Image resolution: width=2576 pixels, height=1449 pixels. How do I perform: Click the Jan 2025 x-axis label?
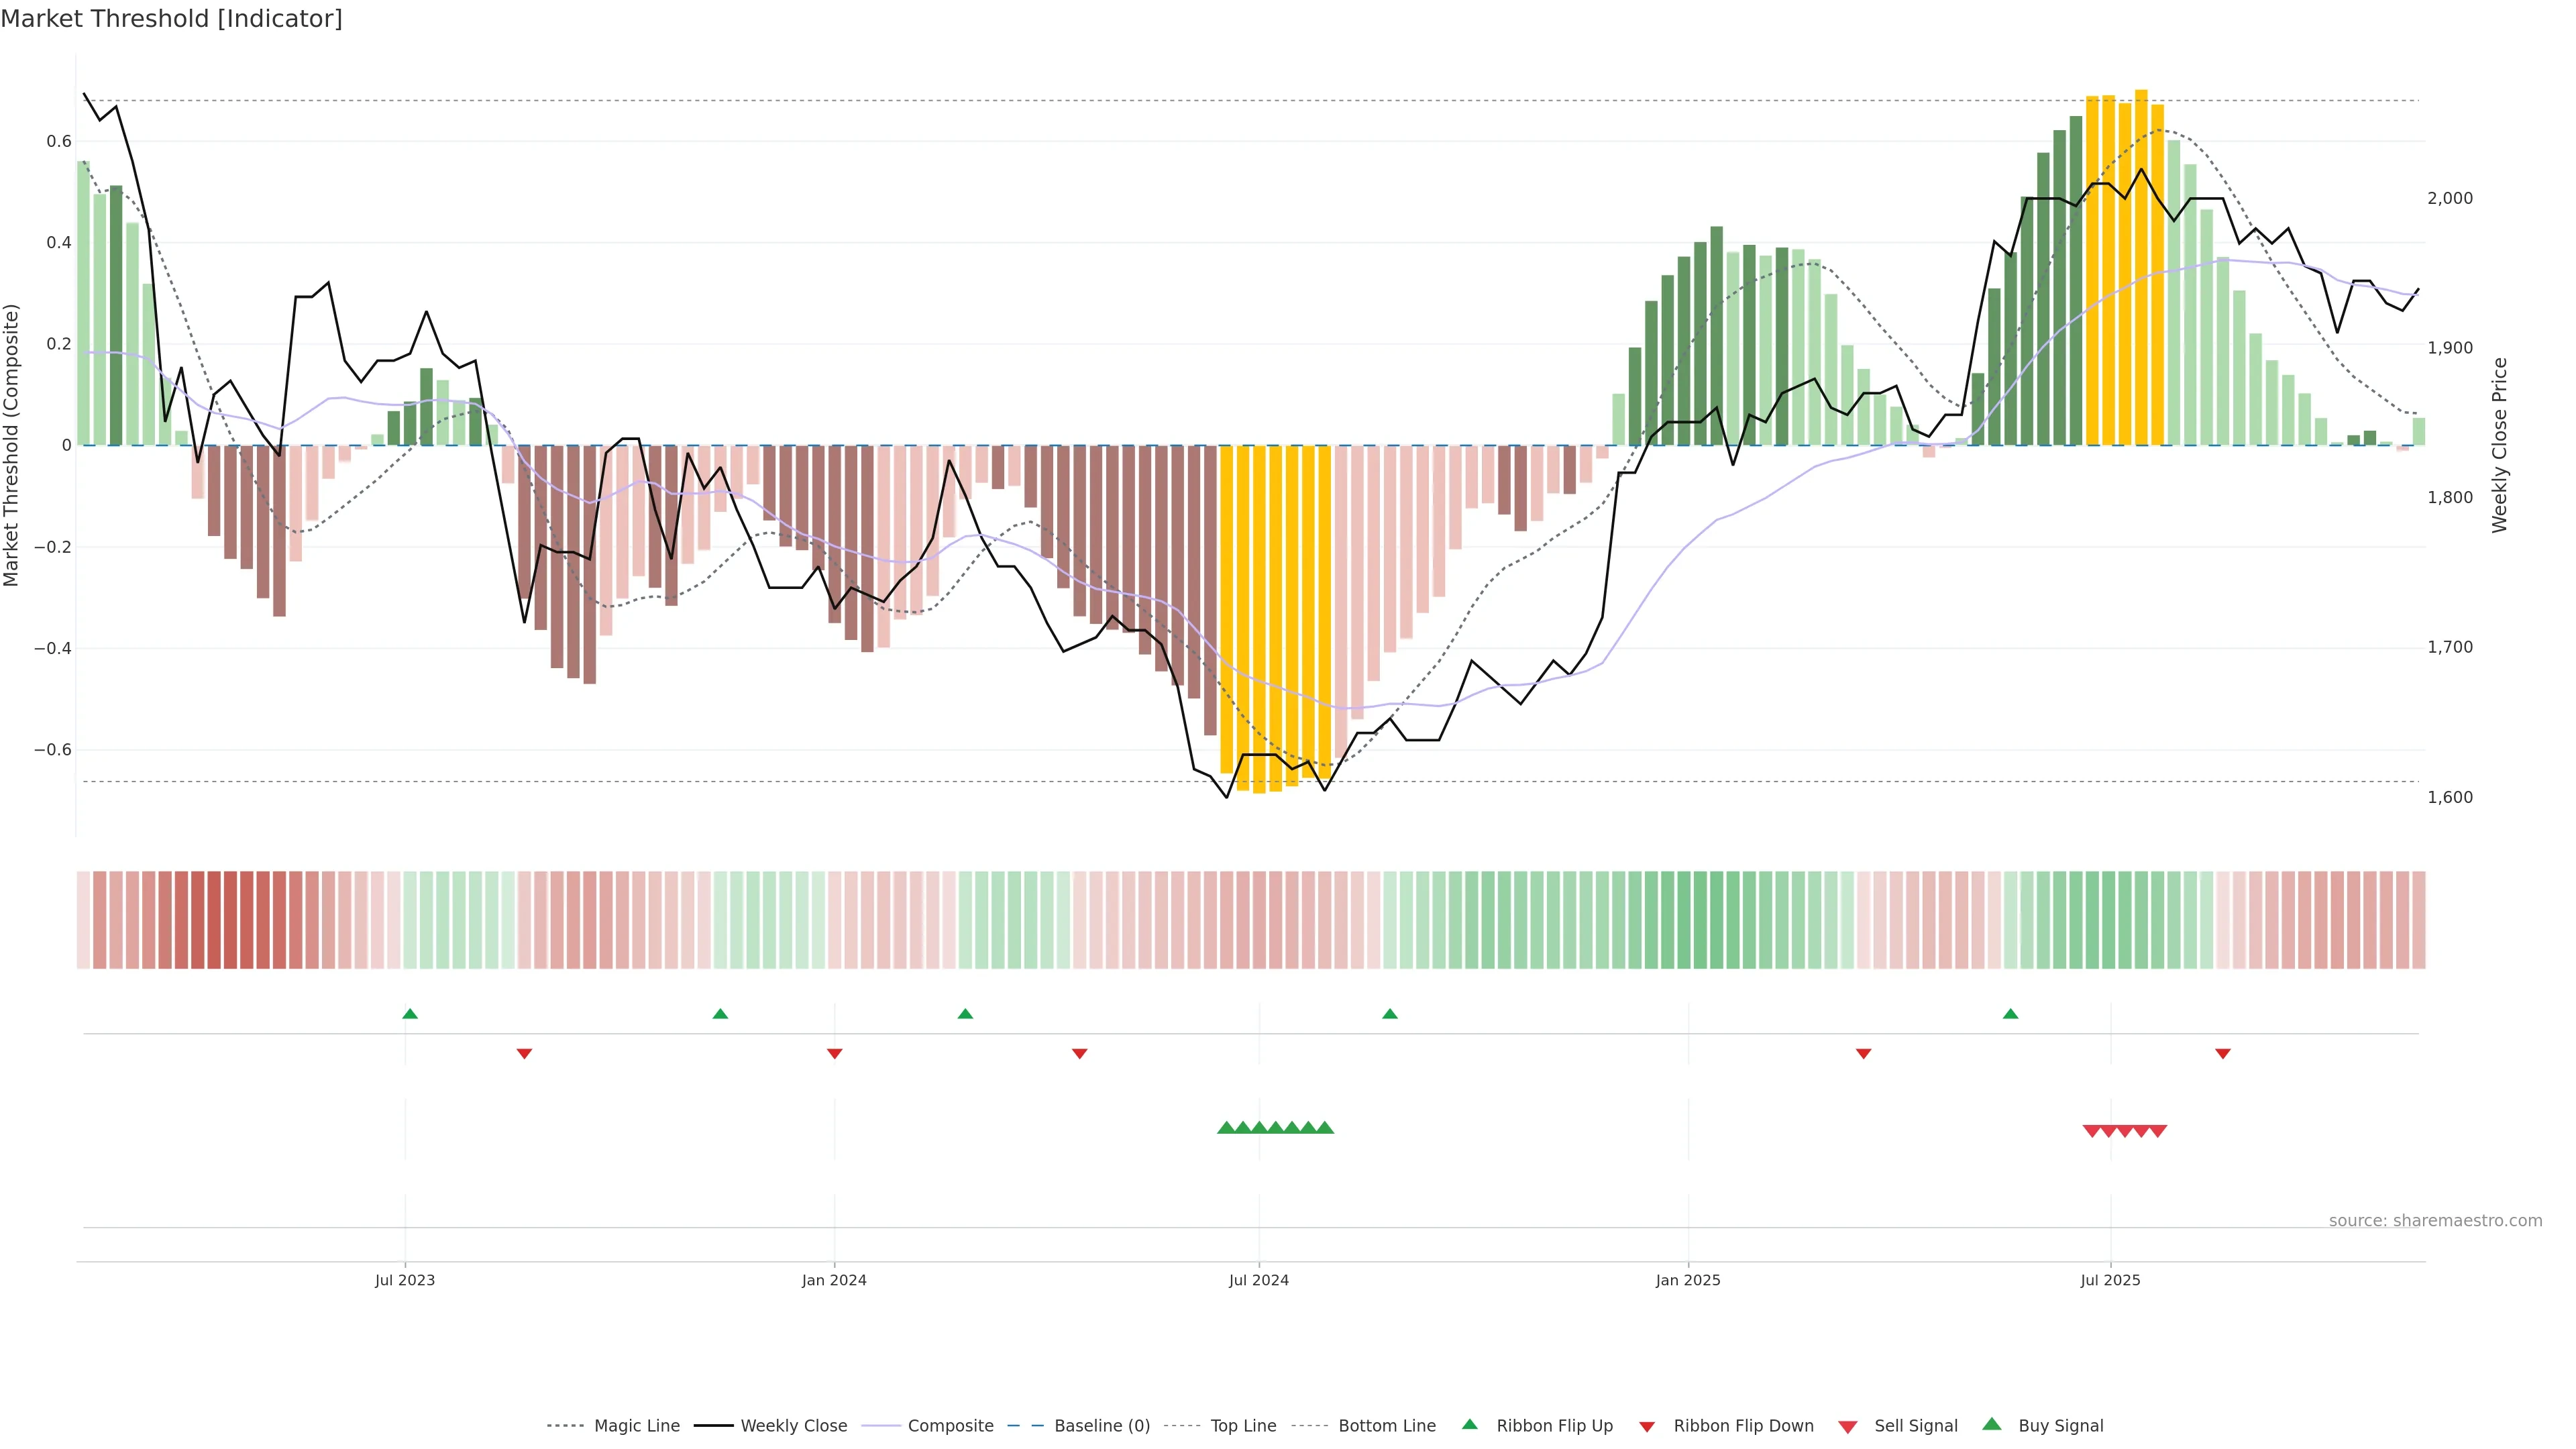(x=1687, y=1280)
